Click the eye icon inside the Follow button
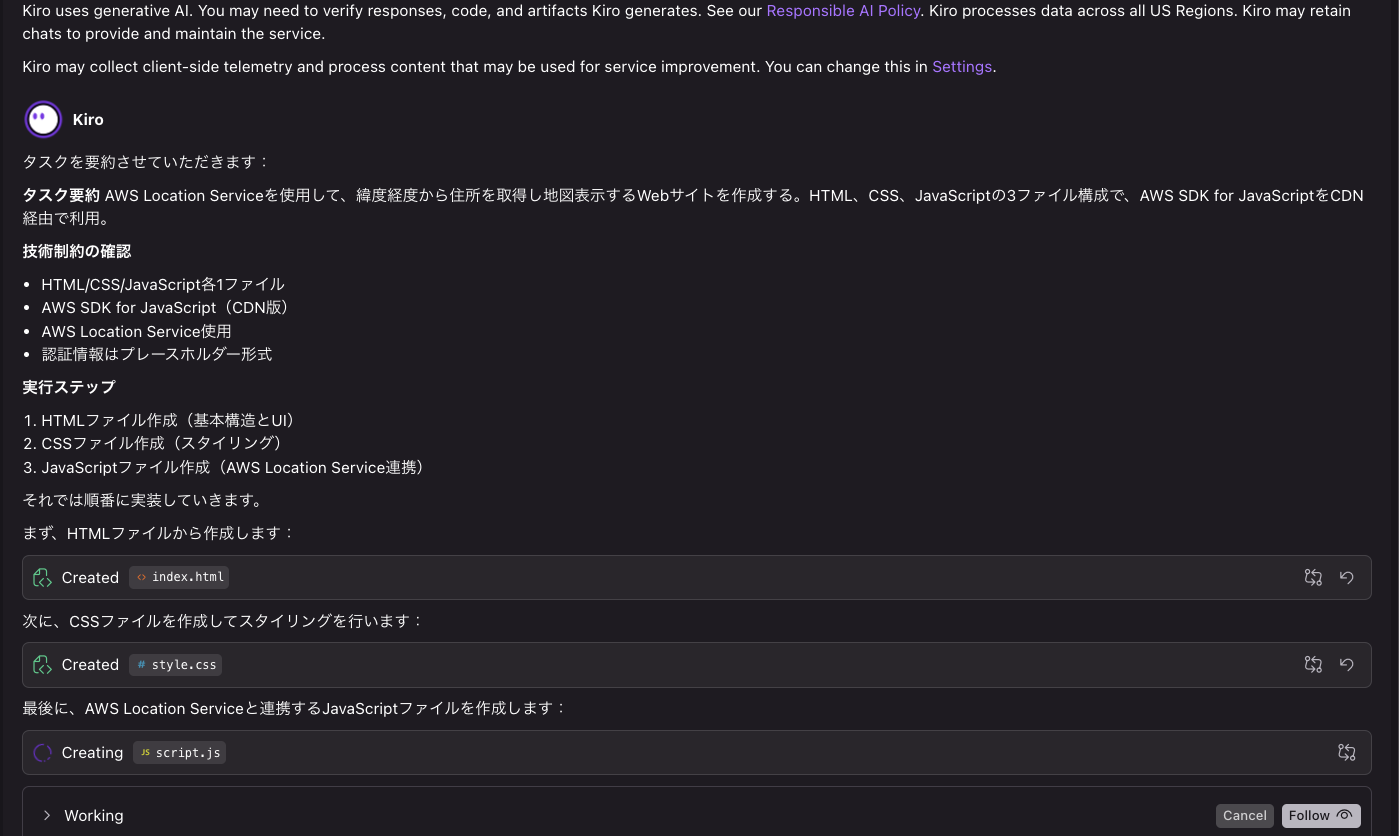Viewport: 1399px width, 836px height. [1344, 815]
